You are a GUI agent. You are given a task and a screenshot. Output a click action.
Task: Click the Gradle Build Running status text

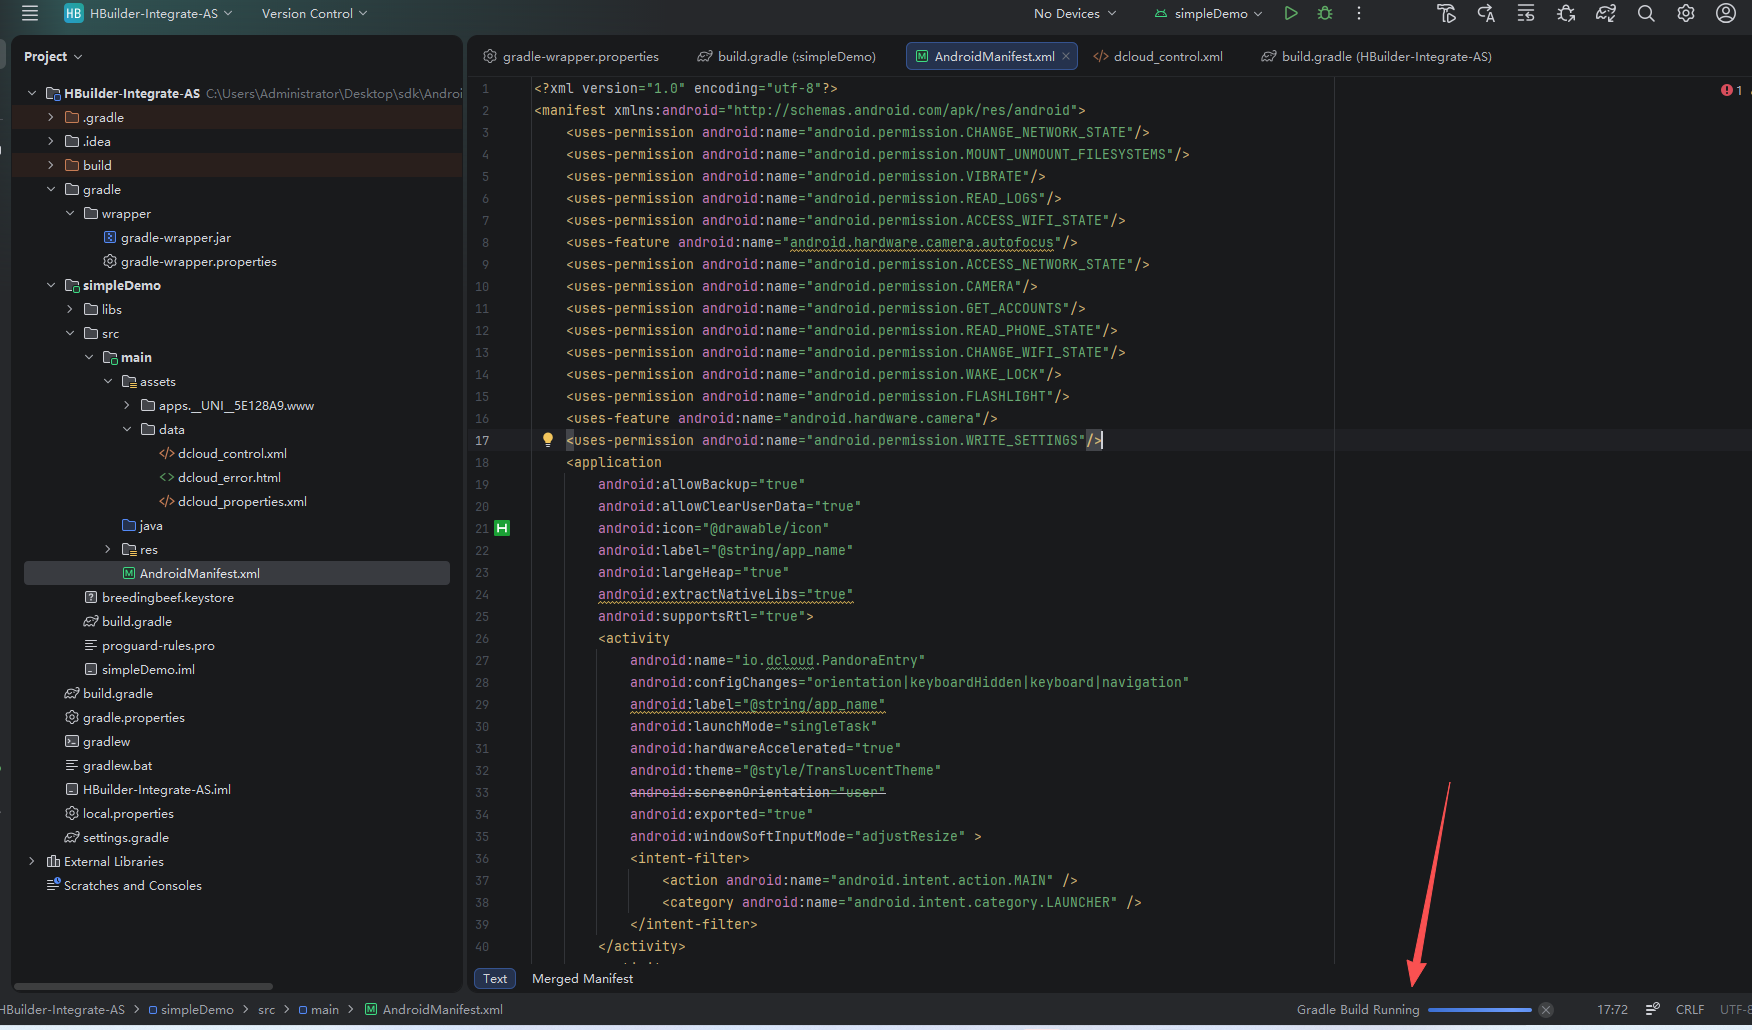click(1358, 1010)
